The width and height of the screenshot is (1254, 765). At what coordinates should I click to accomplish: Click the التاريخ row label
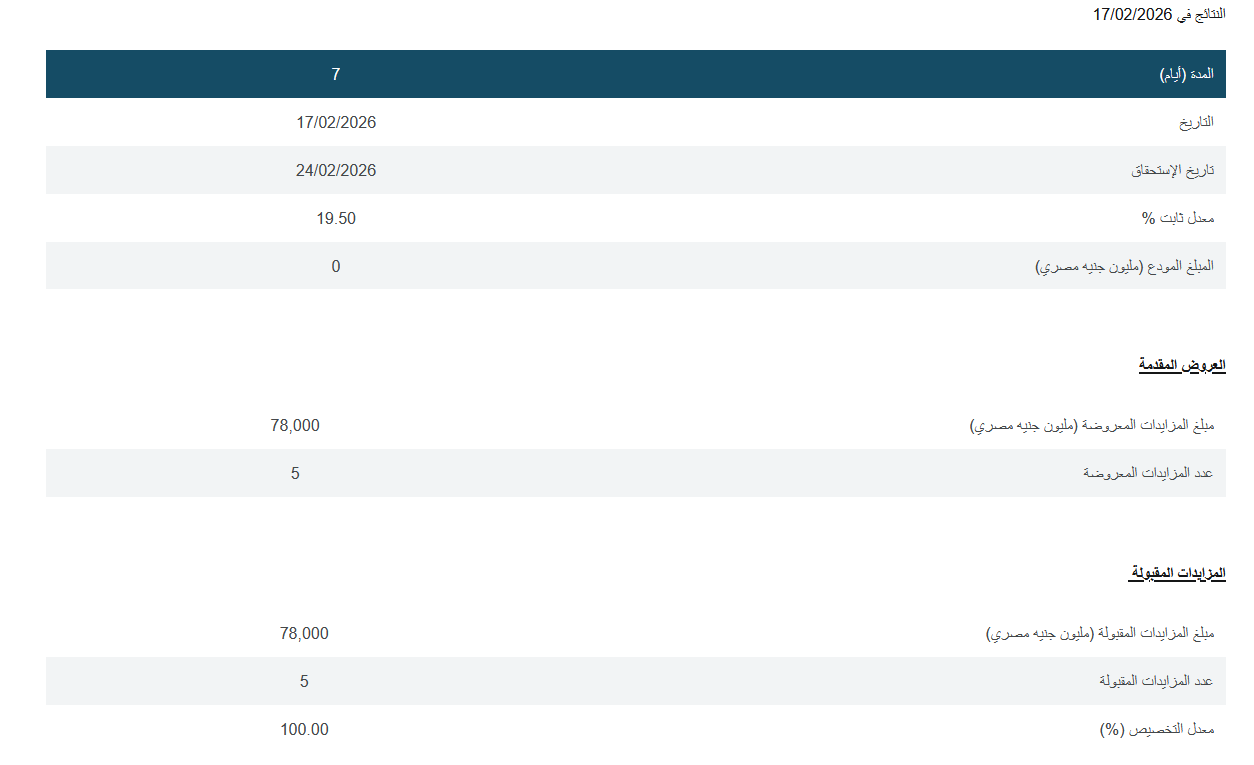tap(1196, 122)
